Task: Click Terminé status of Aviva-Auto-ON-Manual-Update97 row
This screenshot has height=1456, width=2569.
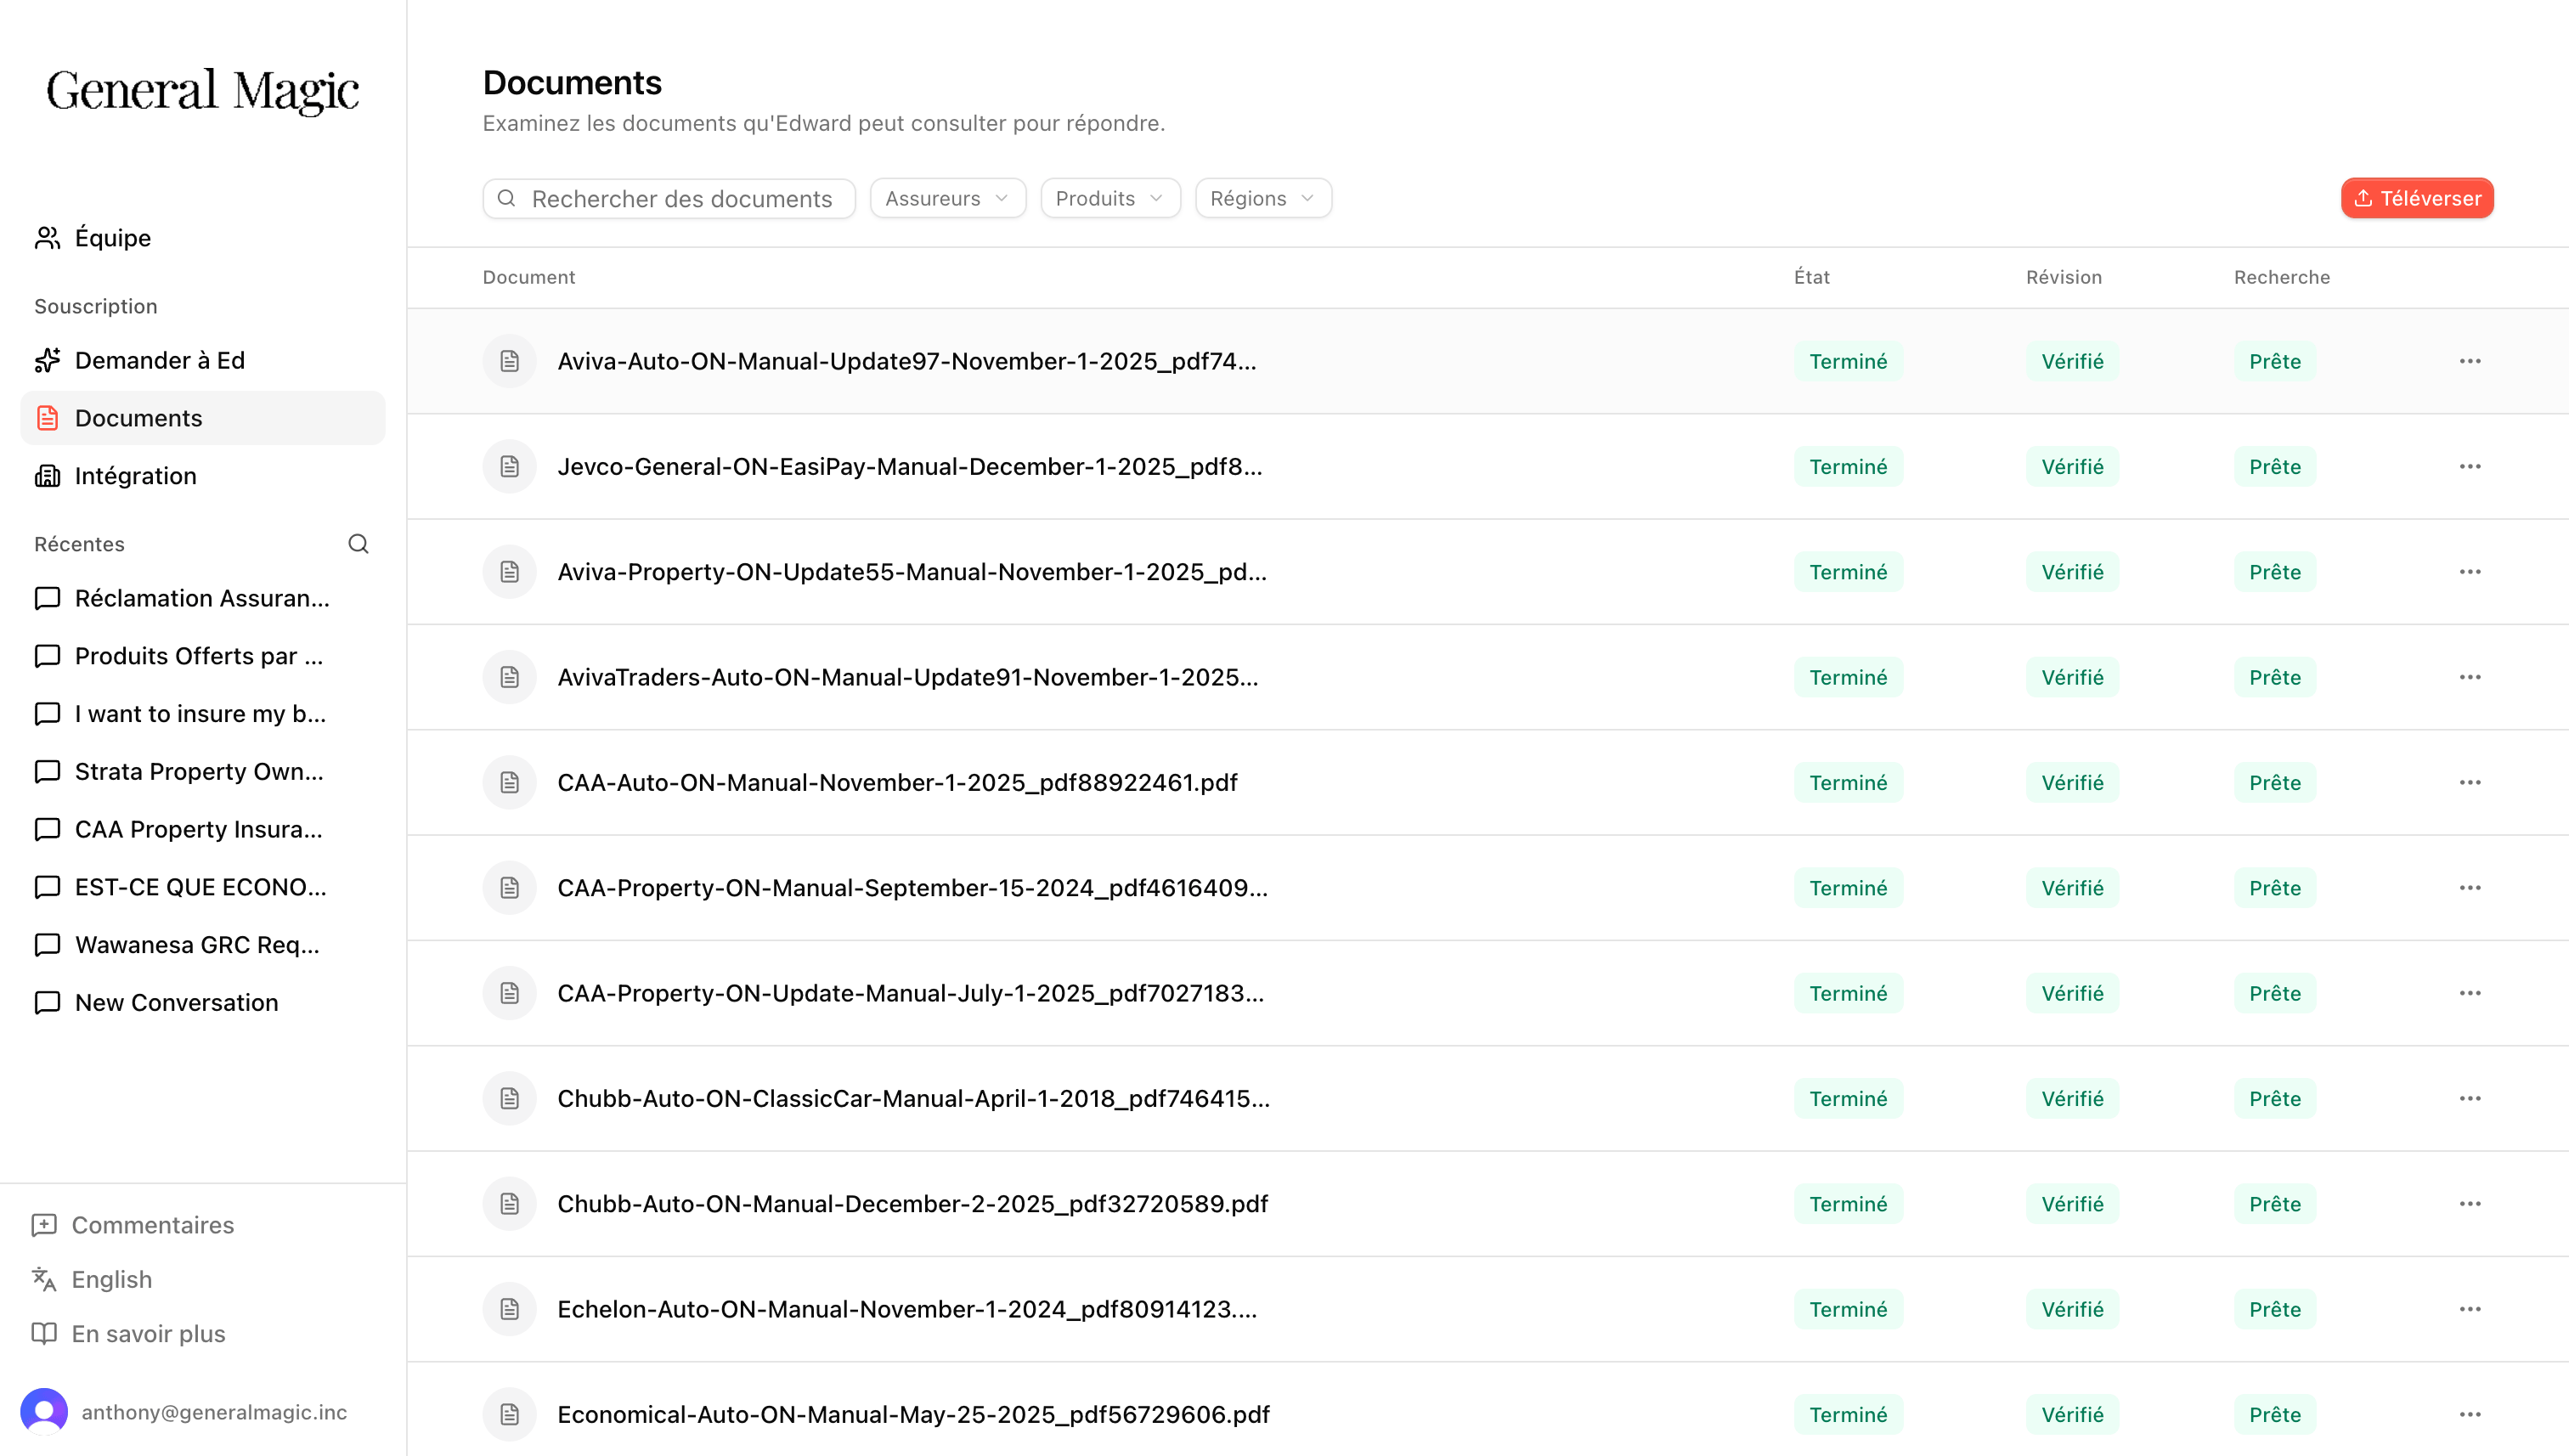Action: click(x=1848, y=361)
